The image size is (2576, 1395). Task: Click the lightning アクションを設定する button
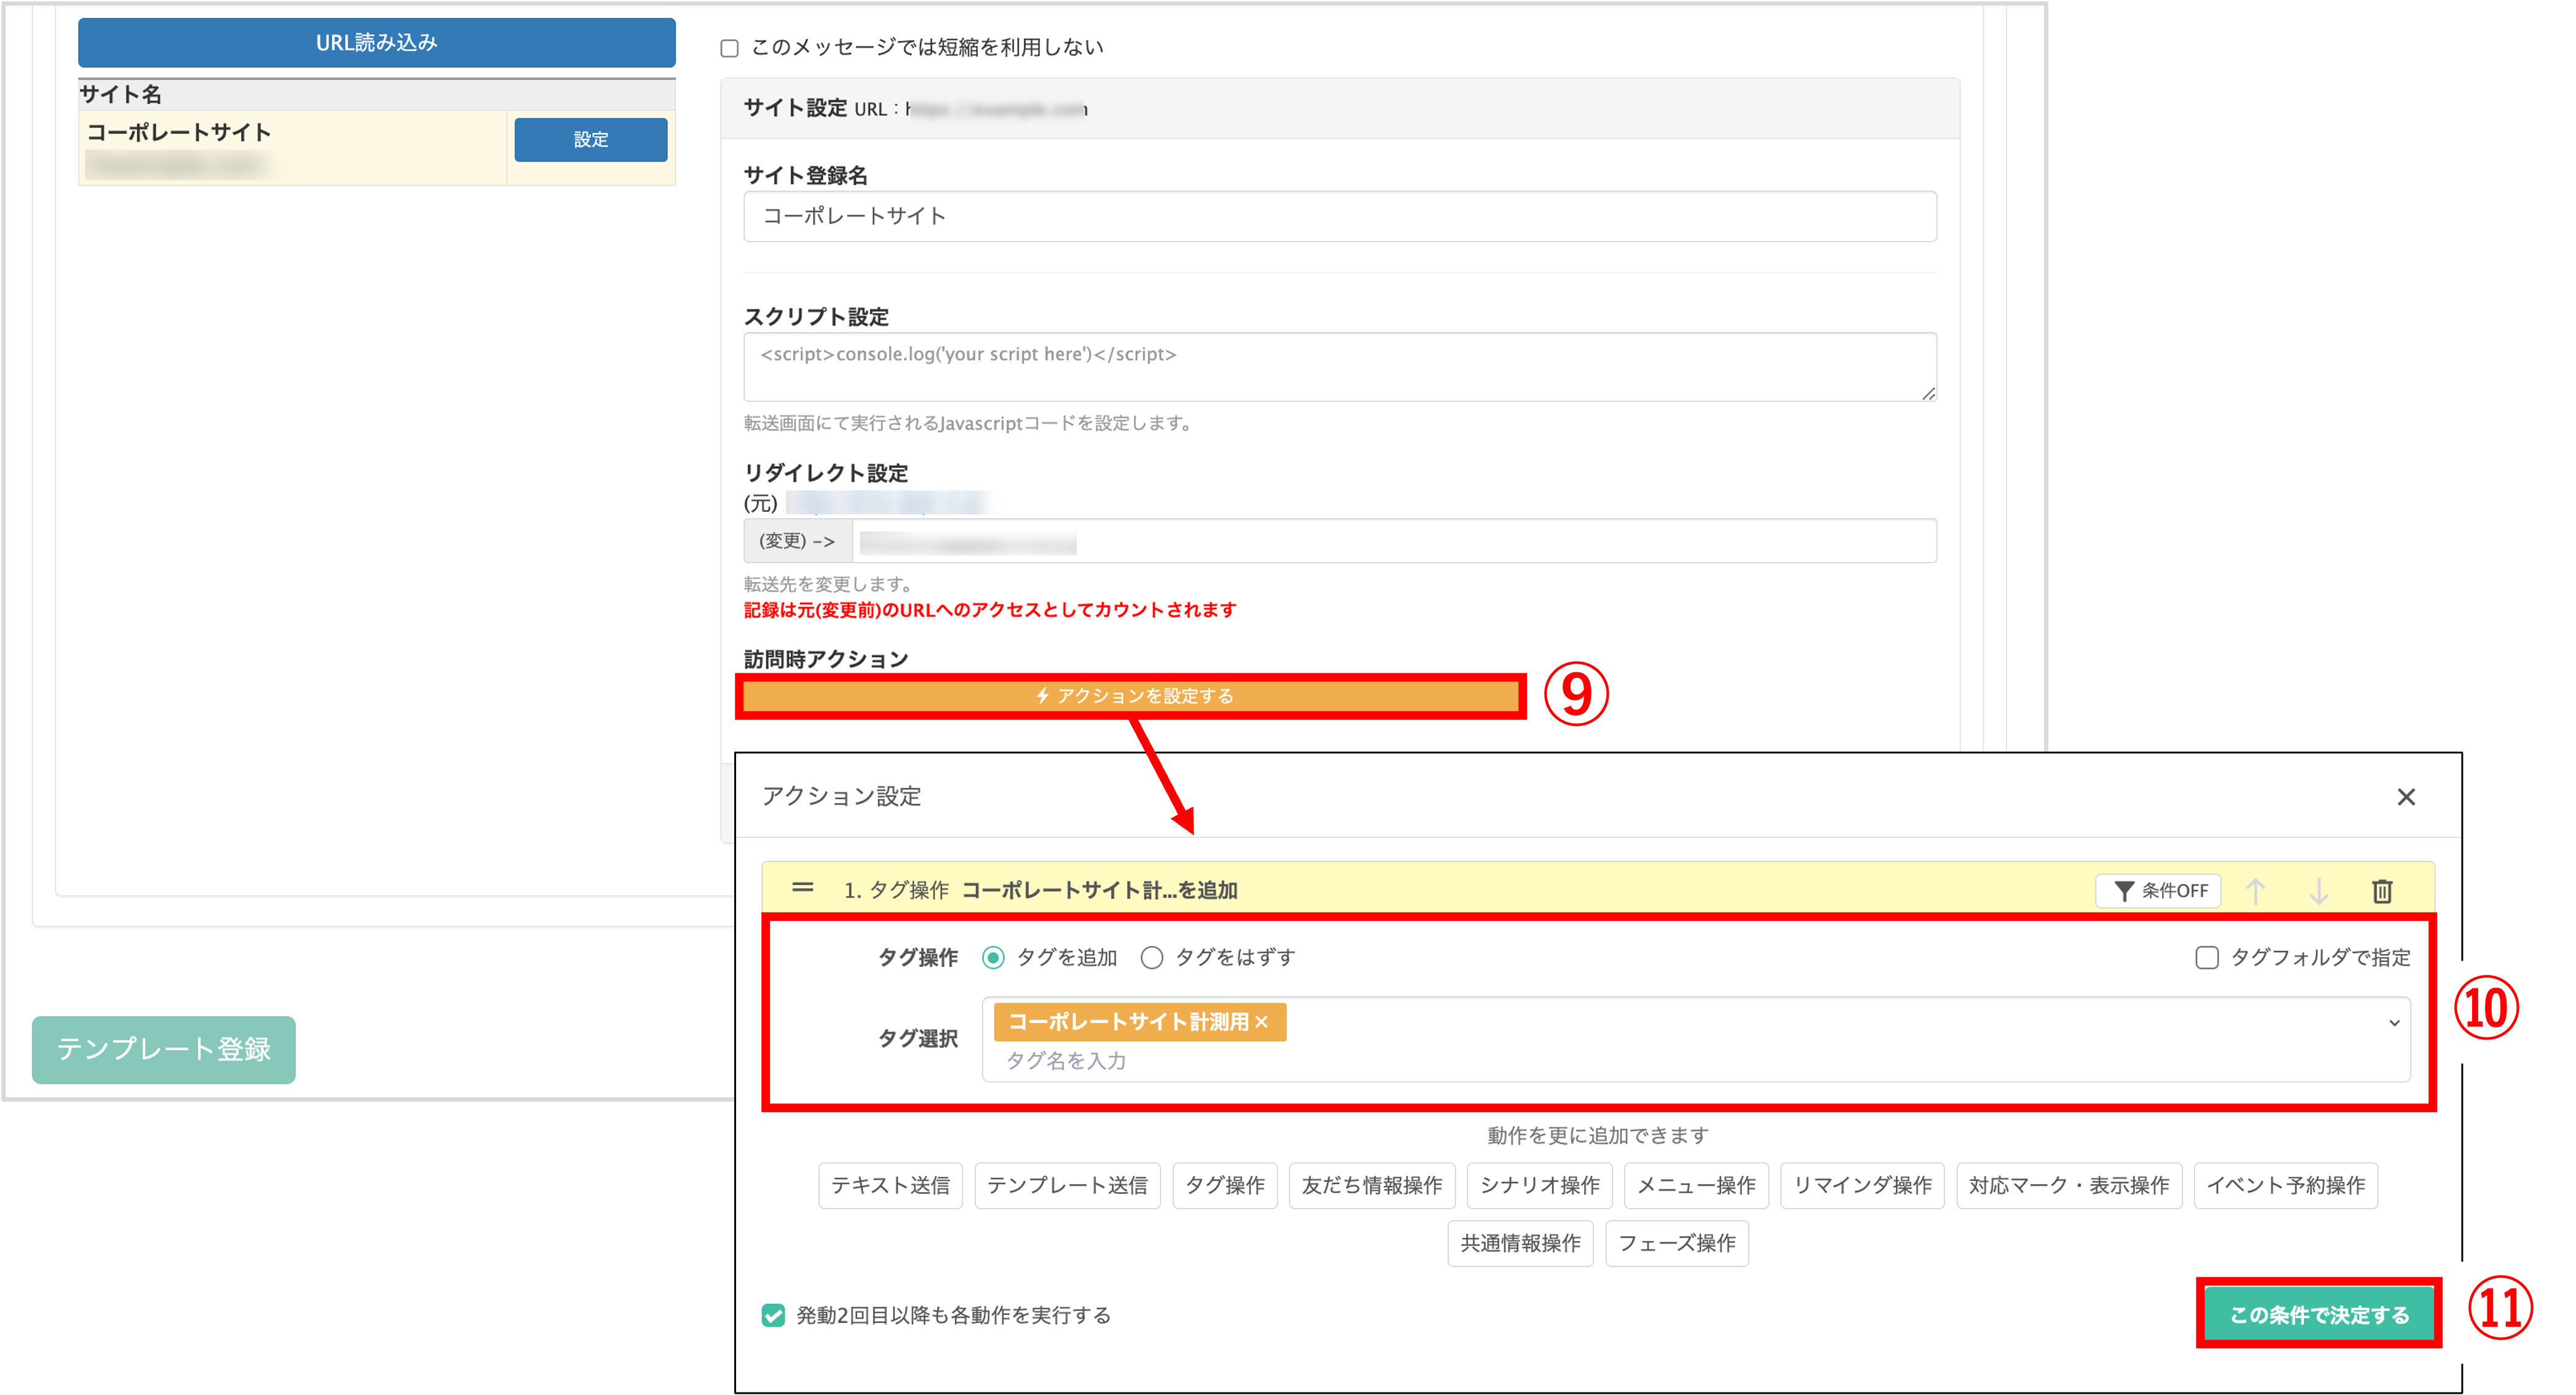click(x=1131, y=696)
